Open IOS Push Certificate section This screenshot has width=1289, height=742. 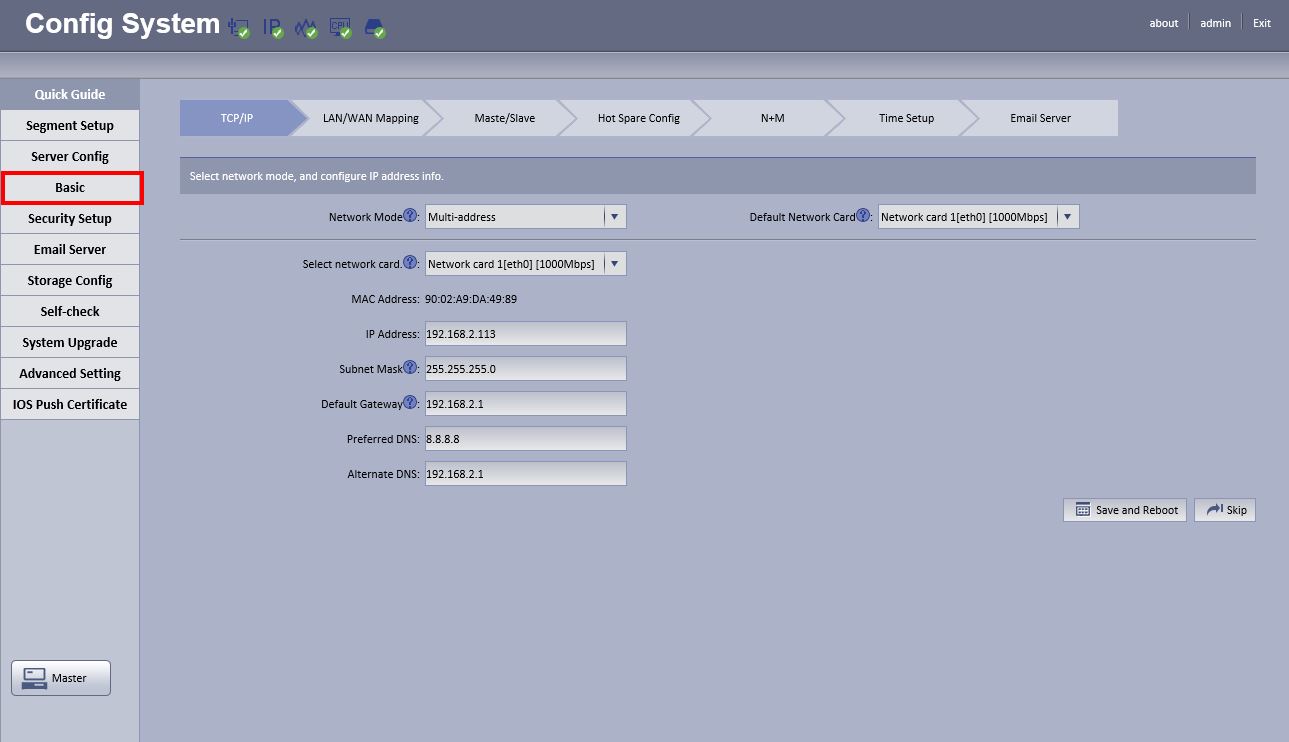point(70,405)
